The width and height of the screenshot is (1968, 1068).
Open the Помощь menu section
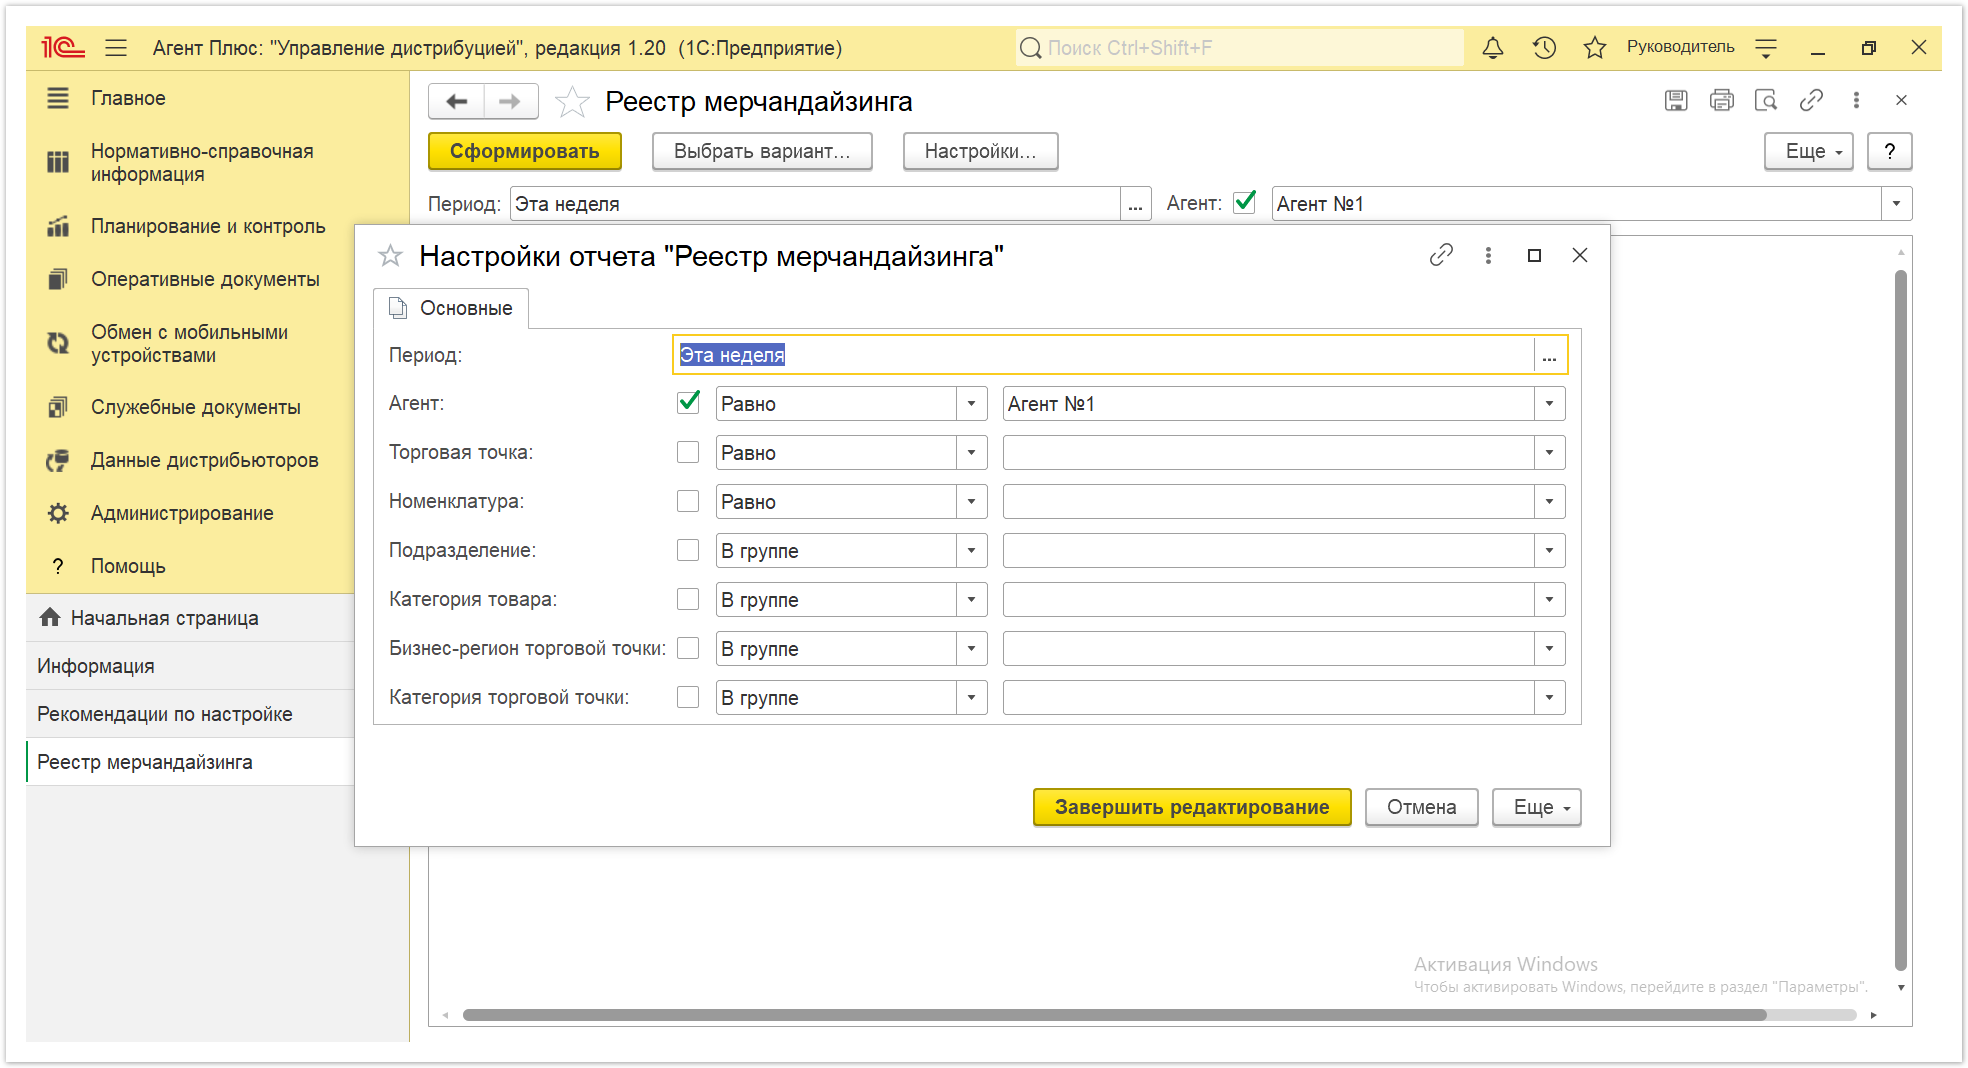[x=128, y=566]
